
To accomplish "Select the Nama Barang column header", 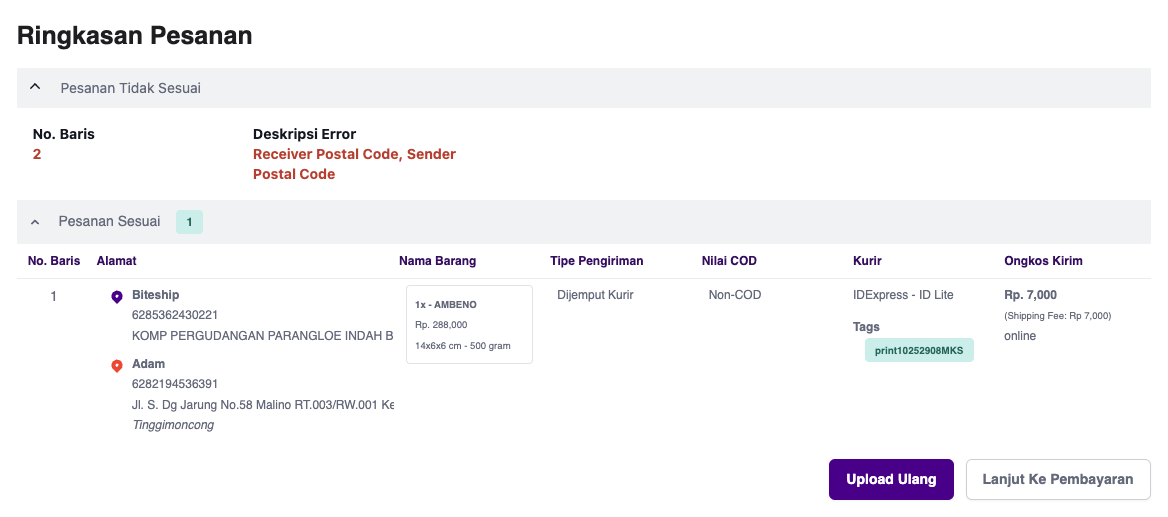I will tap(437, 261).
